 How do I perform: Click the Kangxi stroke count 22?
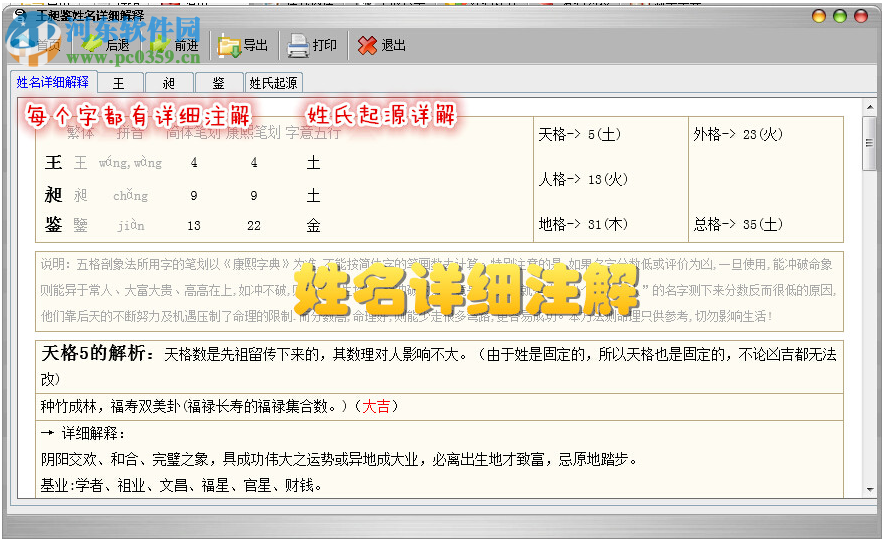(254, 225)
